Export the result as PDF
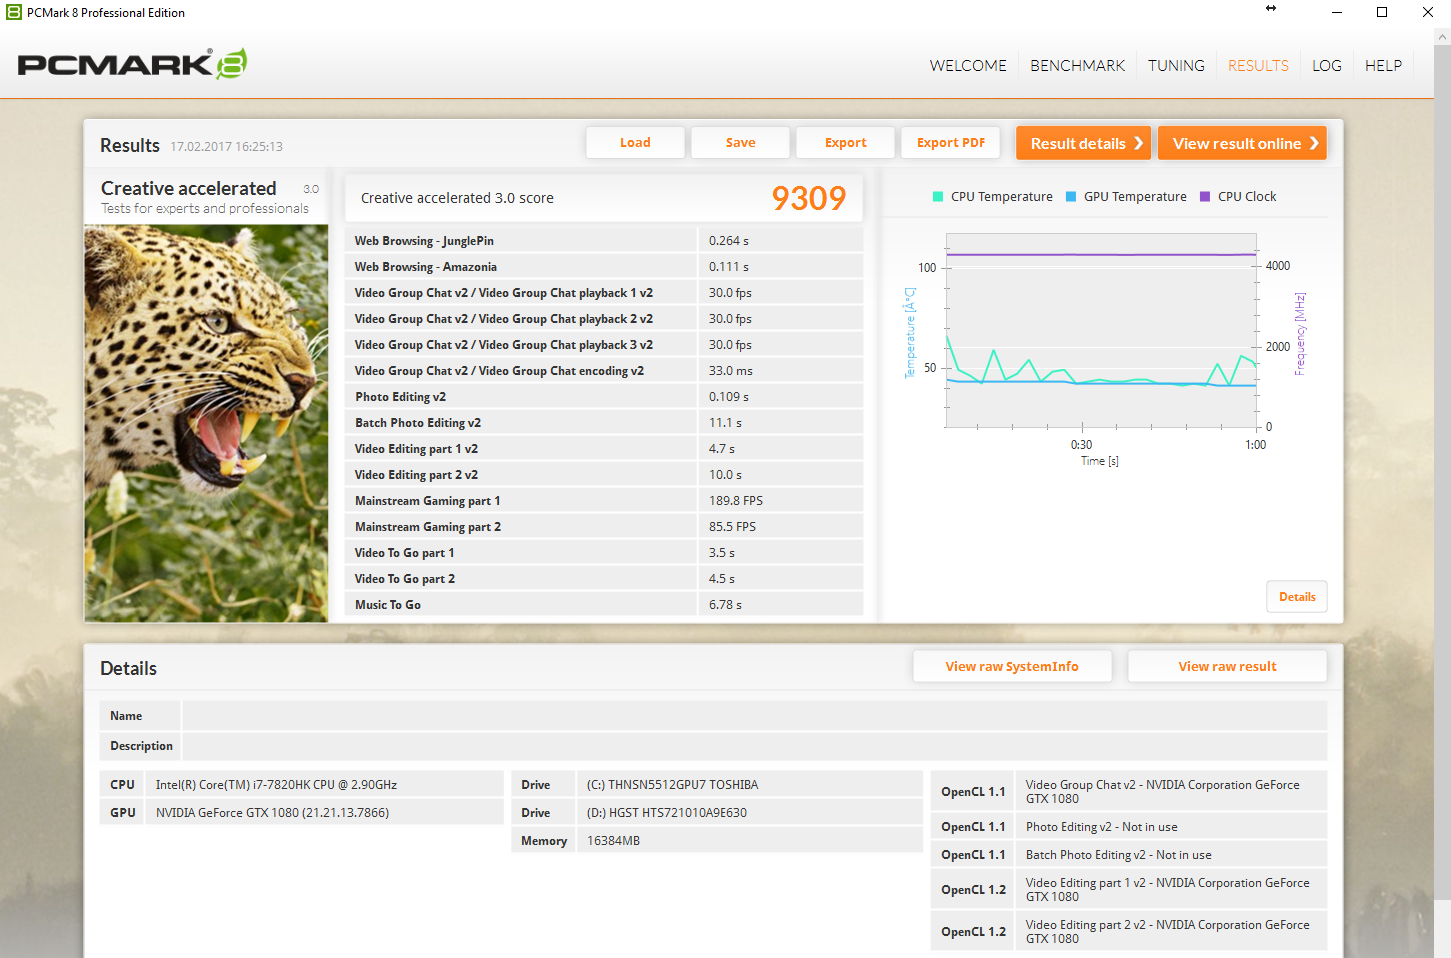 tap(951, 143)
